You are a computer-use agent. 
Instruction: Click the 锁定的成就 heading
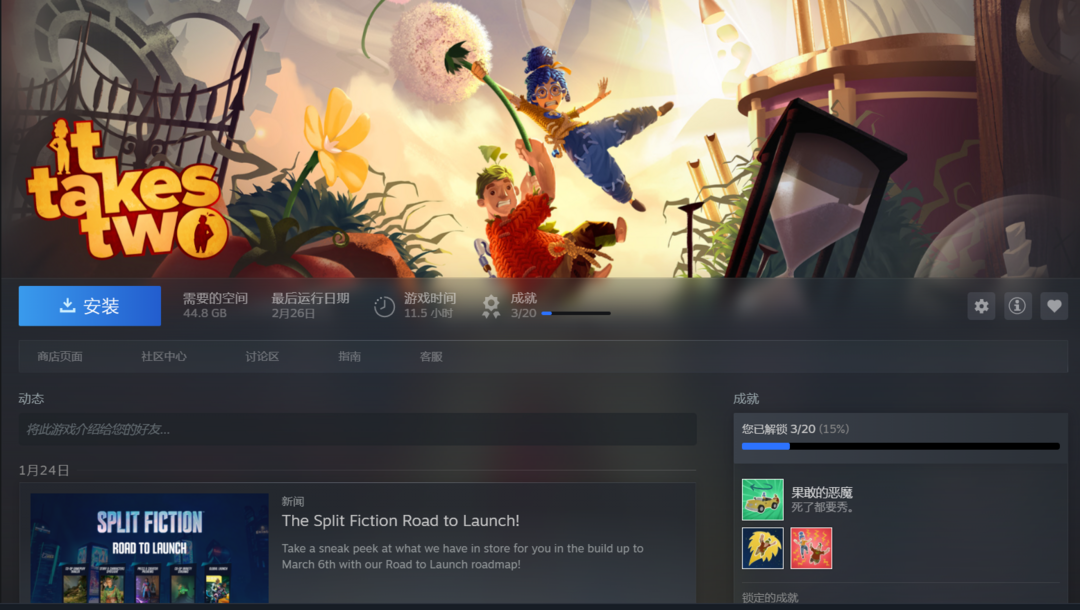pos(770,598)
